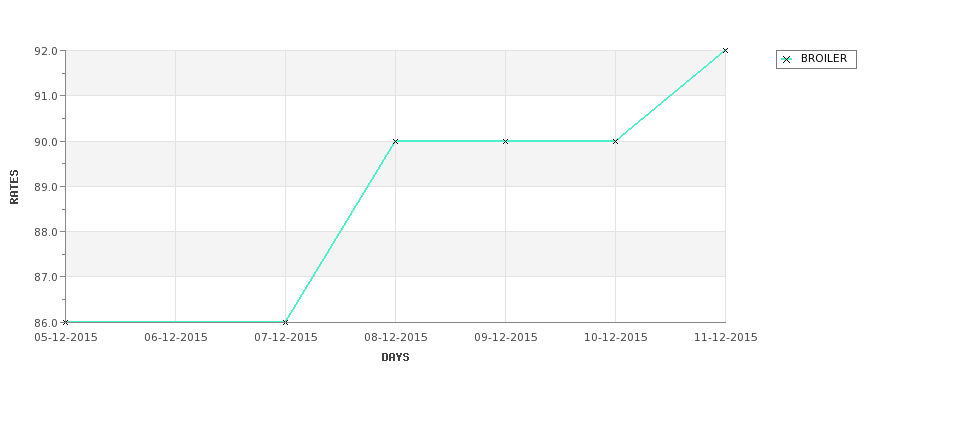Click the 10-12-2015 data point marker
This screenshot has width=975, height=429.
616,141
